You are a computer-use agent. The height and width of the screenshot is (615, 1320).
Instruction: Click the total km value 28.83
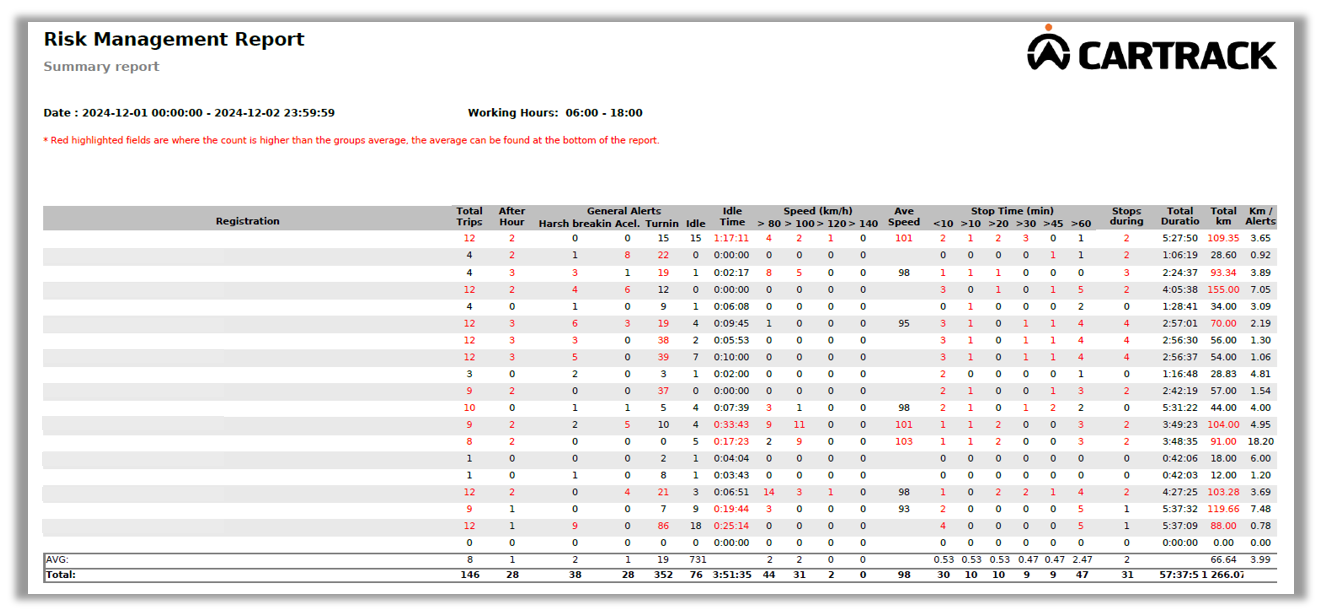(1223, 375)
